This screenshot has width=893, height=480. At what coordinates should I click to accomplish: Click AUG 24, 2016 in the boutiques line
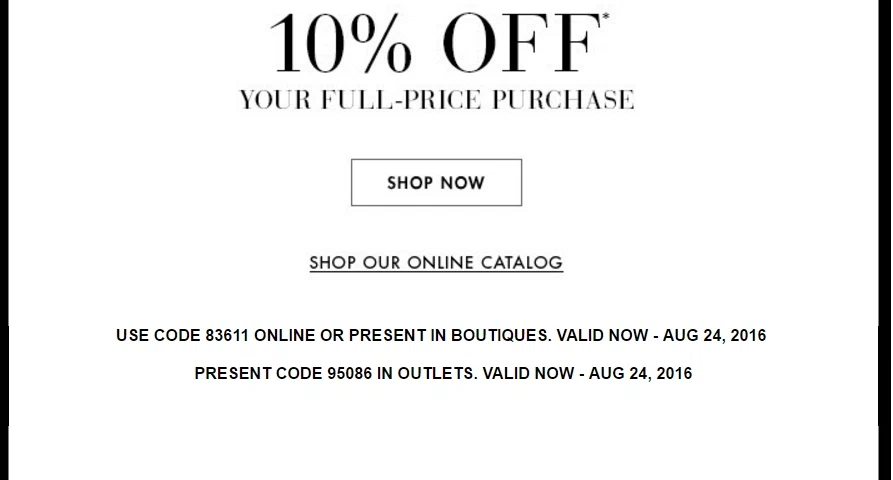714,335
